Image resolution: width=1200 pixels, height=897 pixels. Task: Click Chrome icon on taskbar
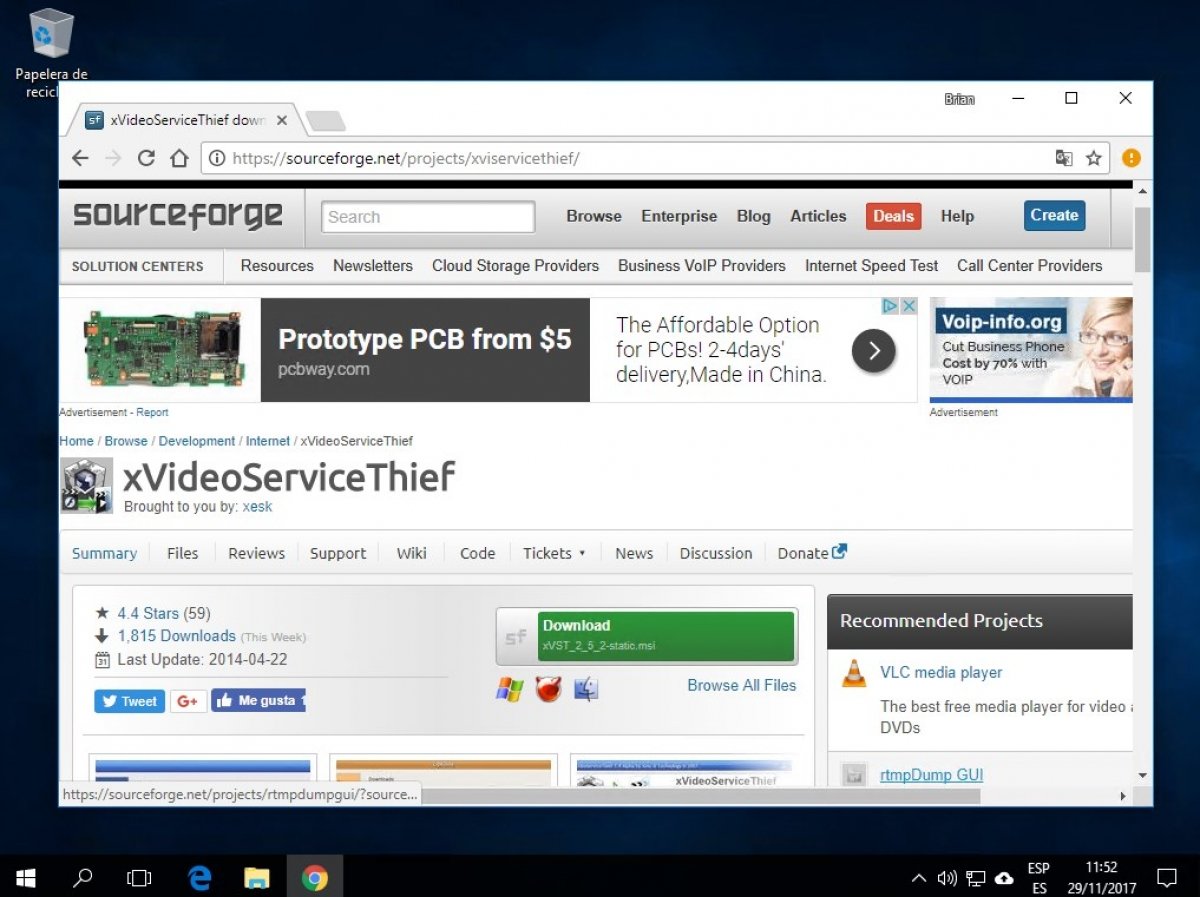[315, 878]
